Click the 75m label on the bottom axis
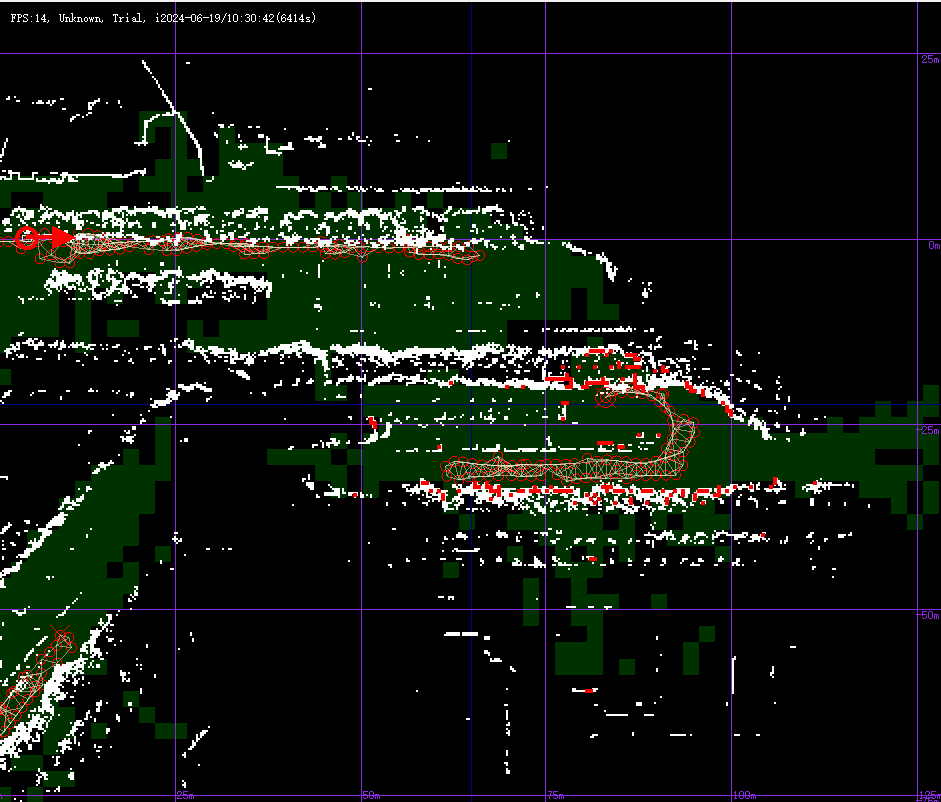The width and height of the screenshot is (941, 802). (x=554, y=795)
